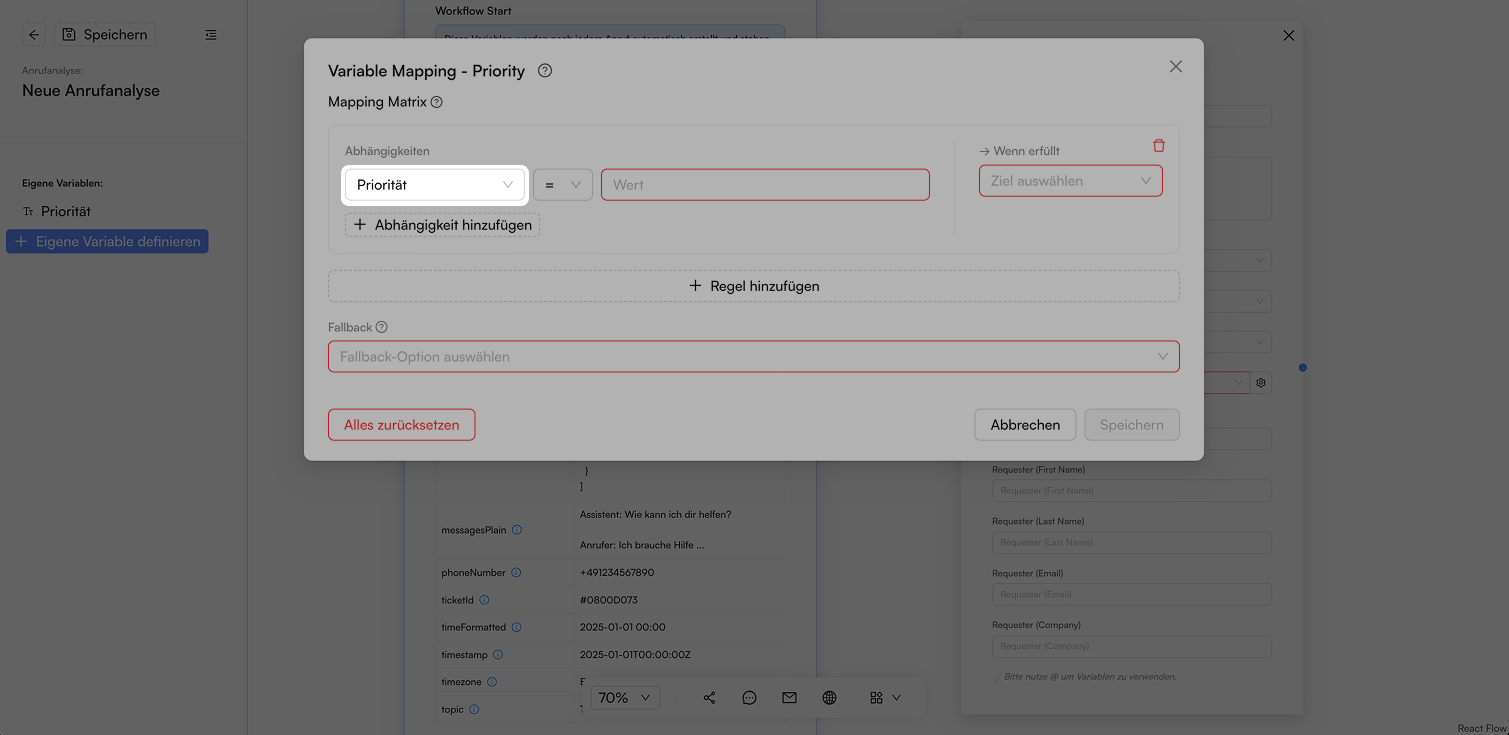Click the #0800D073 ticket ID value

(x=609, y=600)
